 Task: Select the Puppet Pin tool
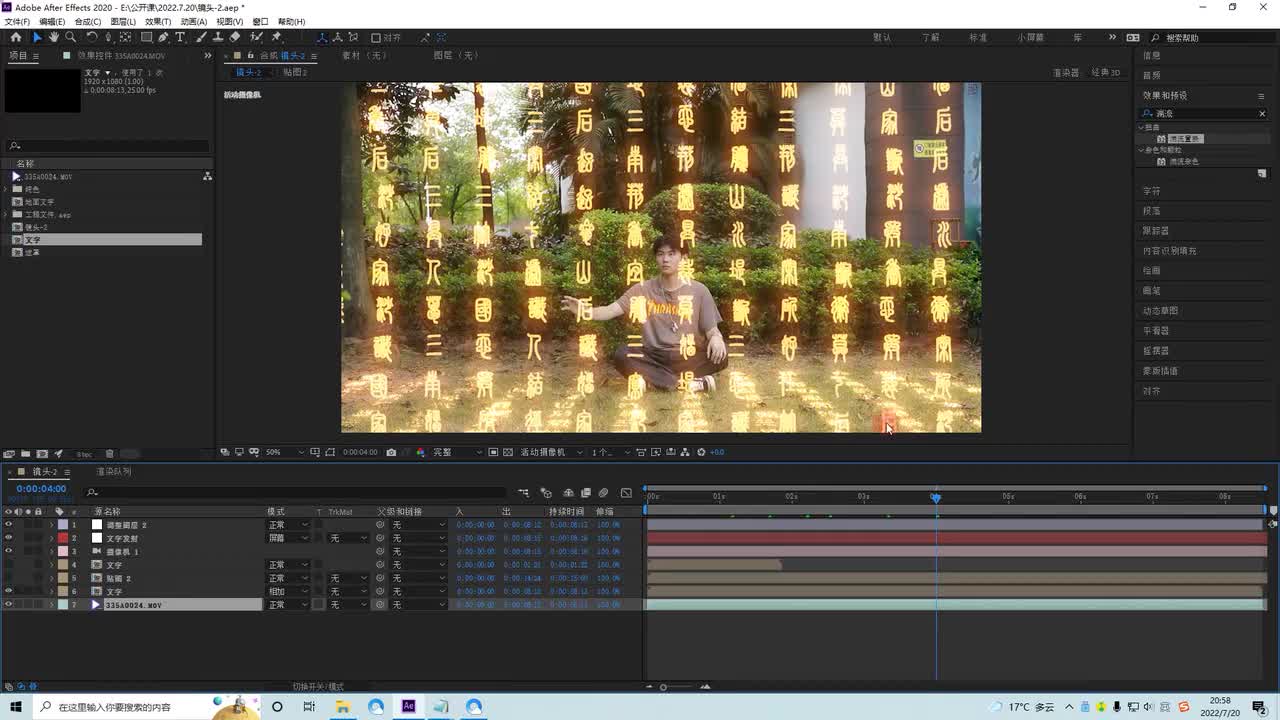point(276,37)
